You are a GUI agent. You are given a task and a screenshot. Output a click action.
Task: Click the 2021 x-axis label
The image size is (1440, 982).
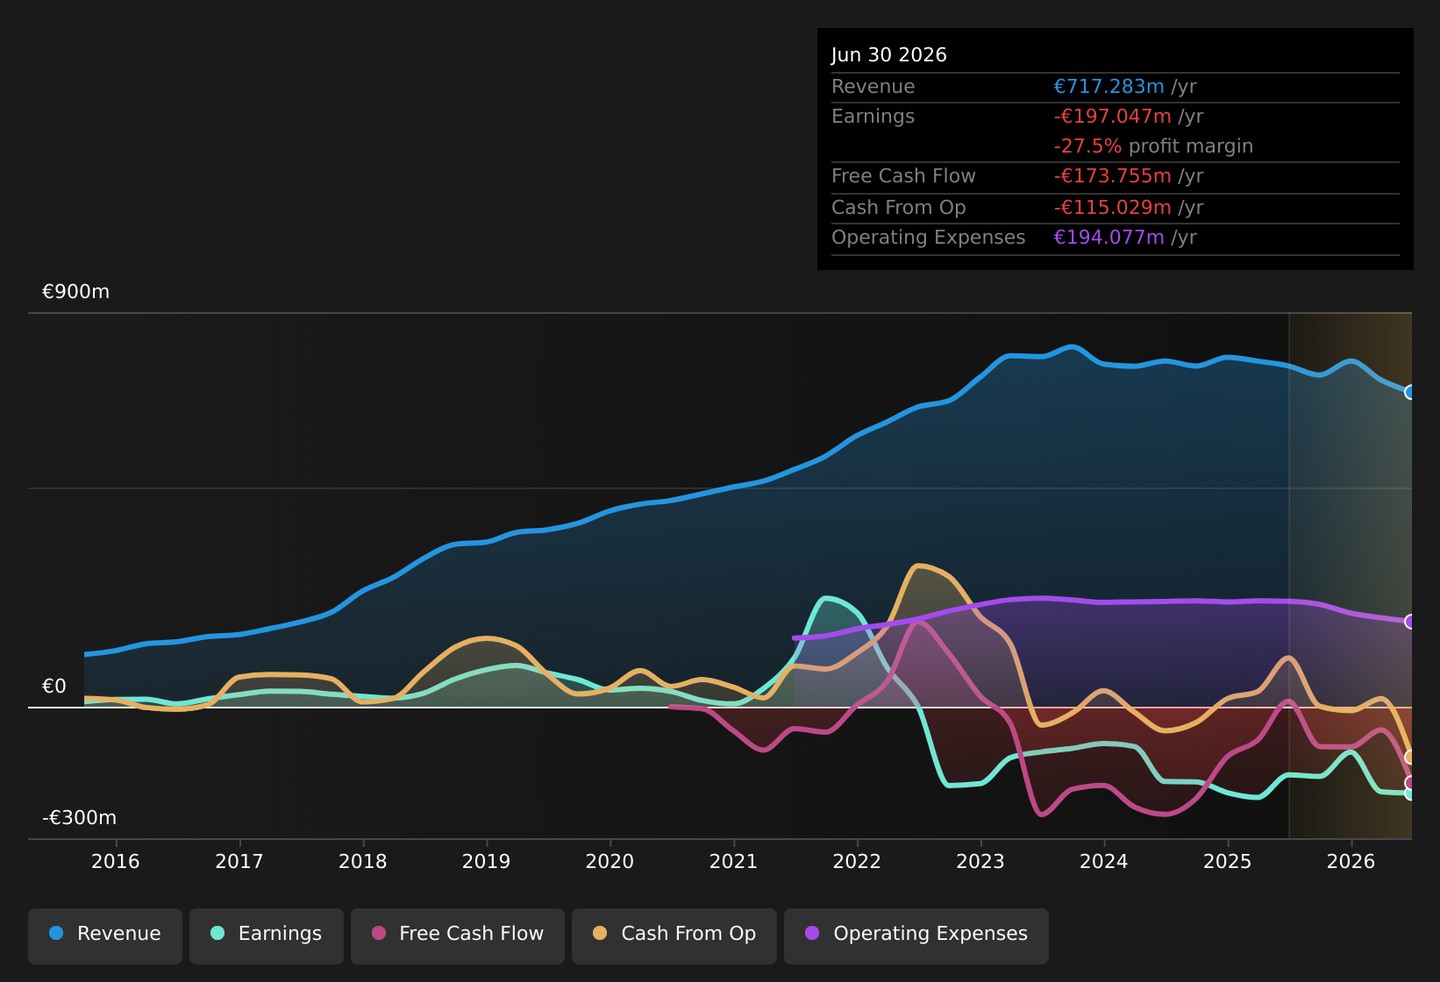tap(733, 862)
